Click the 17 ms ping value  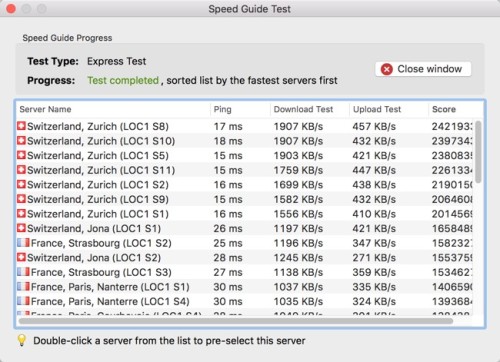(x=228, y=127)
